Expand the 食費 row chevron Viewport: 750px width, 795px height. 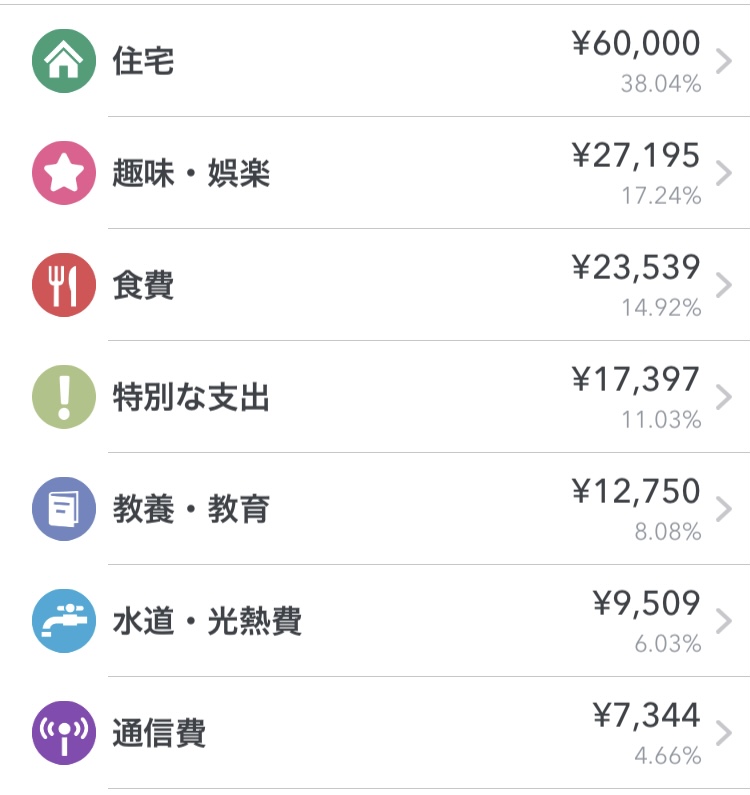tap(725, 286)
